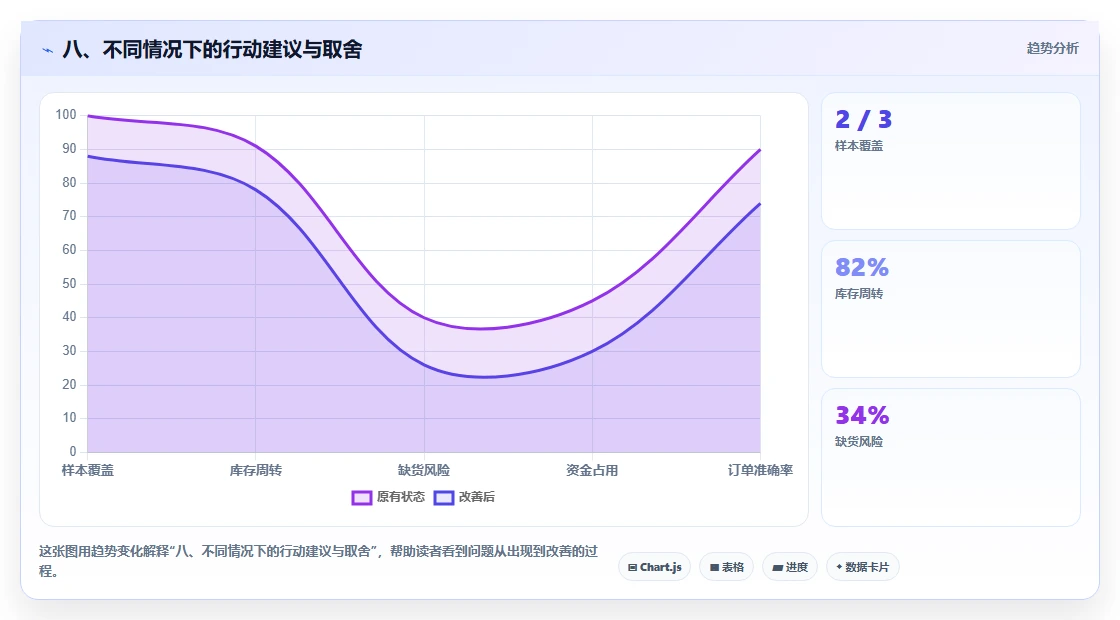
Task: Click the 趋势分析 label in header
Action: click(x=1052, y=48)
